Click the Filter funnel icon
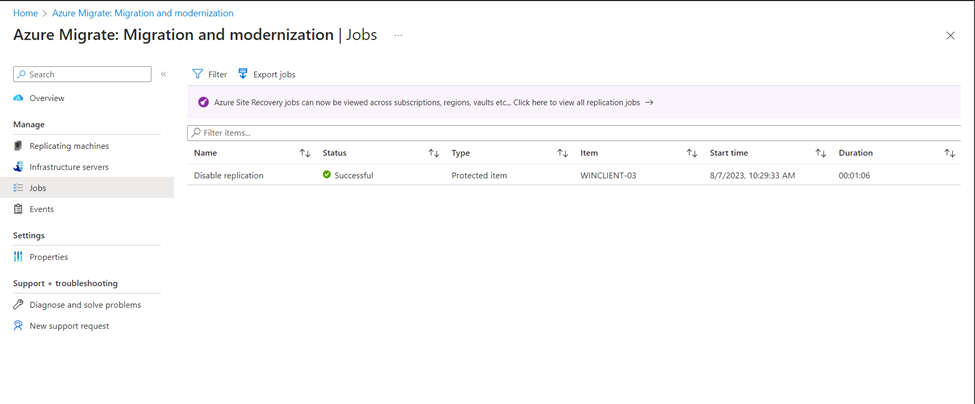This screenshot has width=975, height=404. [x=198, y=74]
